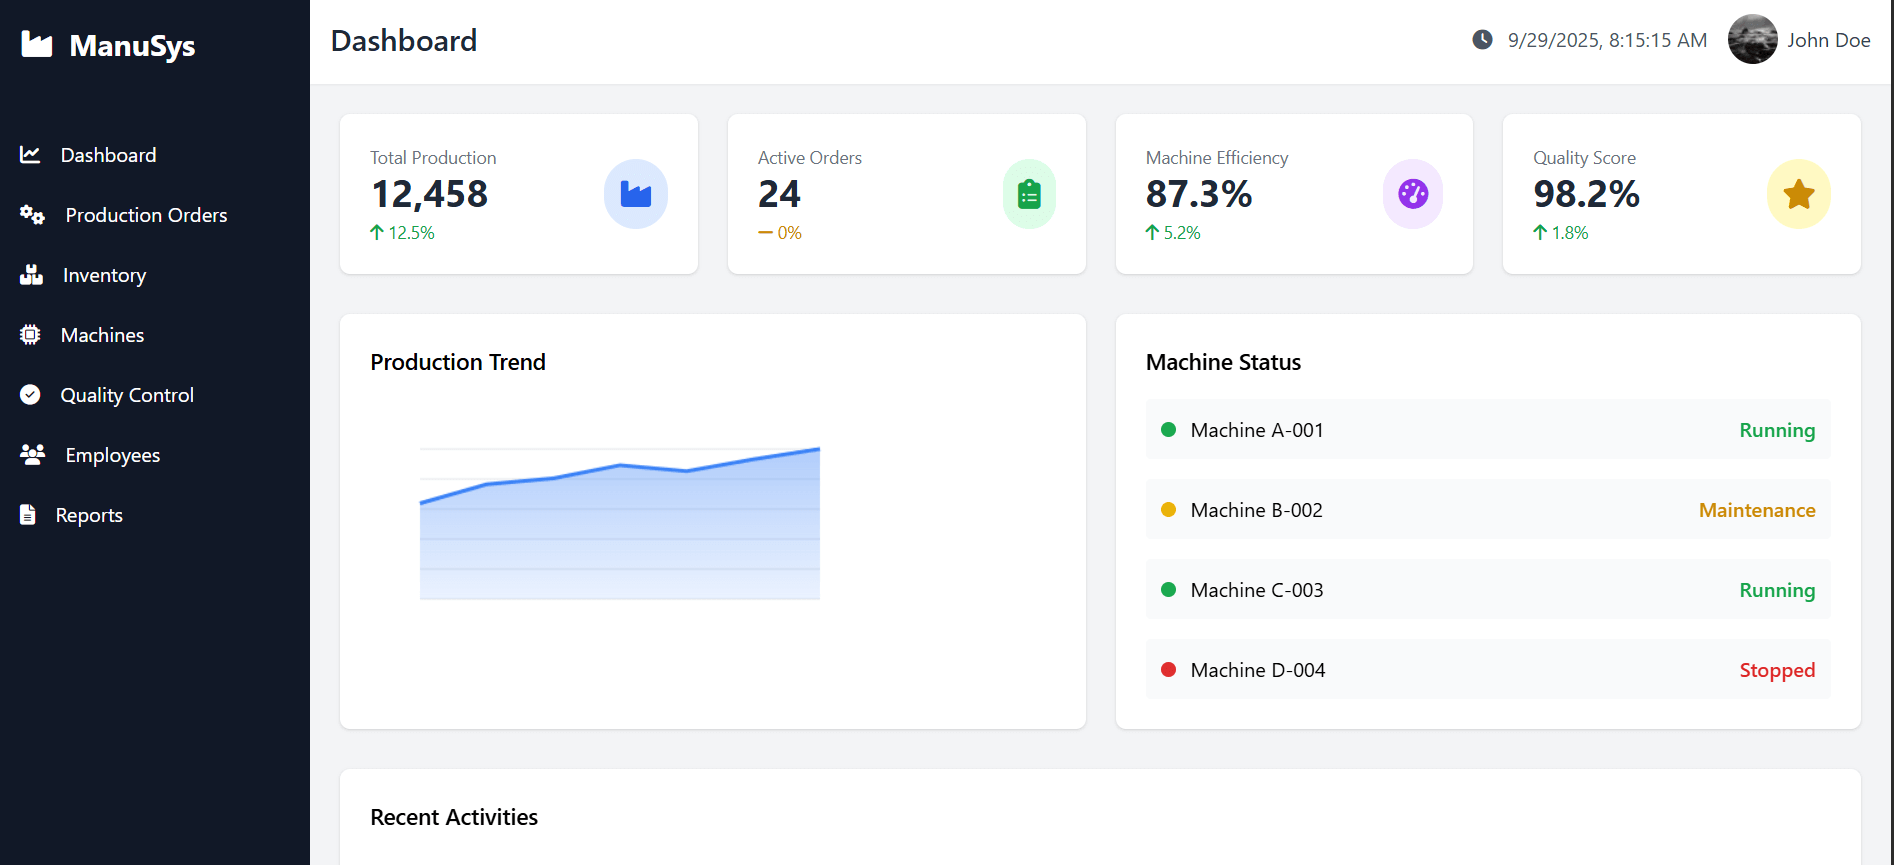Image resolution: width=1894 pixels, height=865 pixels.
Task: Click the Maintenance status of Machine B-002
Action: [x=1756, y=510]
